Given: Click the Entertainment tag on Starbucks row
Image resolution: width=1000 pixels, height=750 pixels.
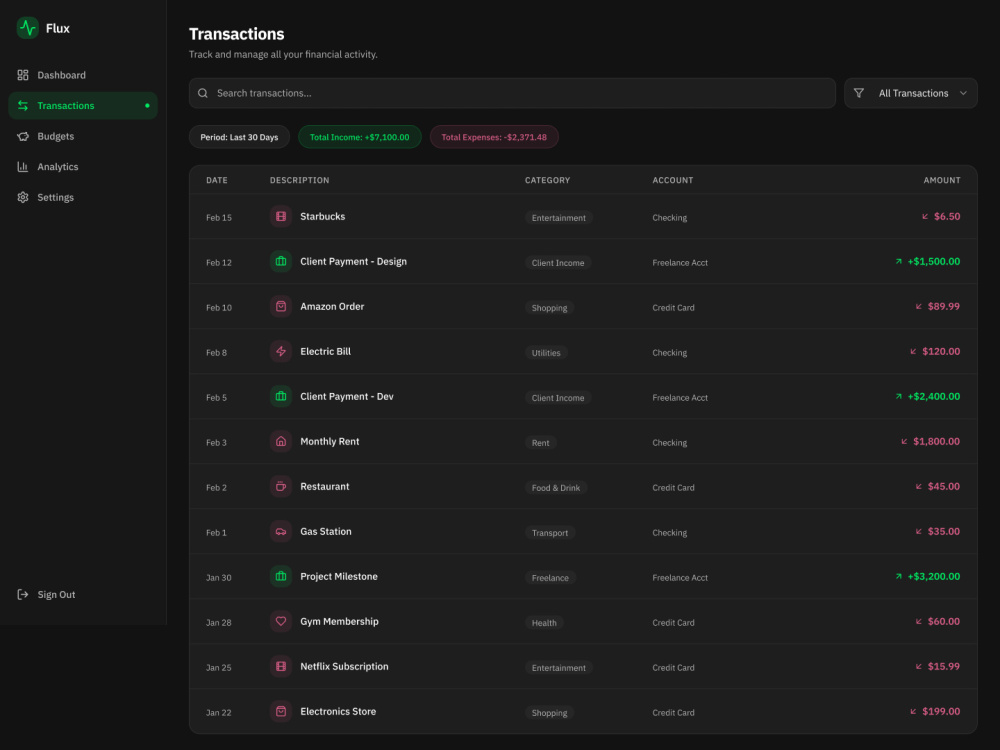Looking at the screenshot, I should point(559,218).
